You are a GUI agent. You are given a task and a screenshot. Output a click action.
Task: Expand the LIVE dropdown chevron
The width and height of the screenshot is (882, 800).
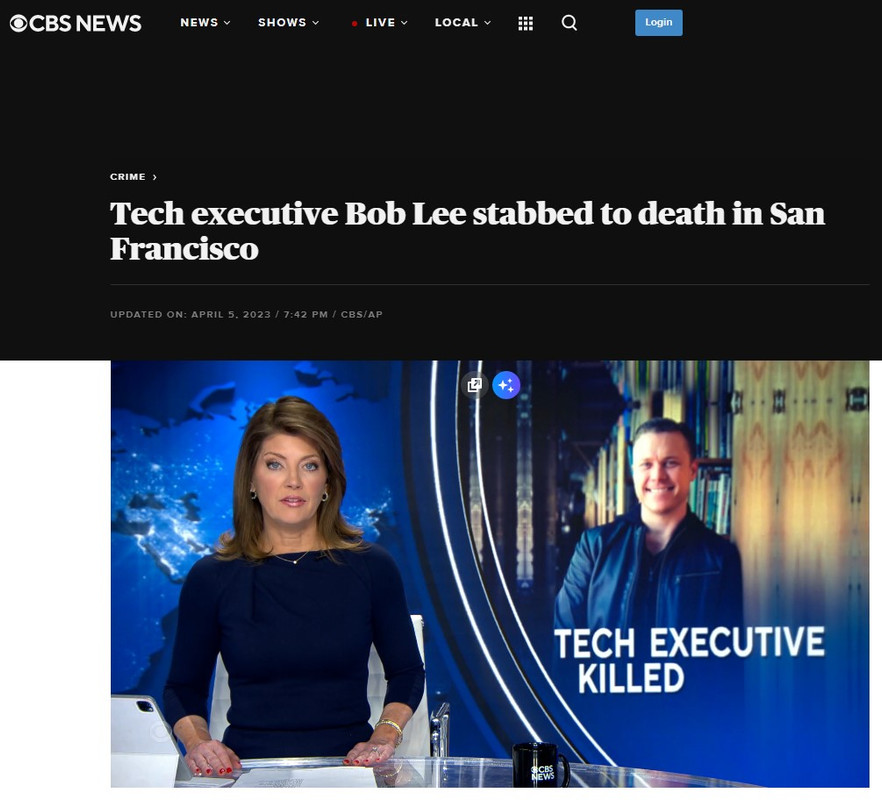[x=404, y=23]
